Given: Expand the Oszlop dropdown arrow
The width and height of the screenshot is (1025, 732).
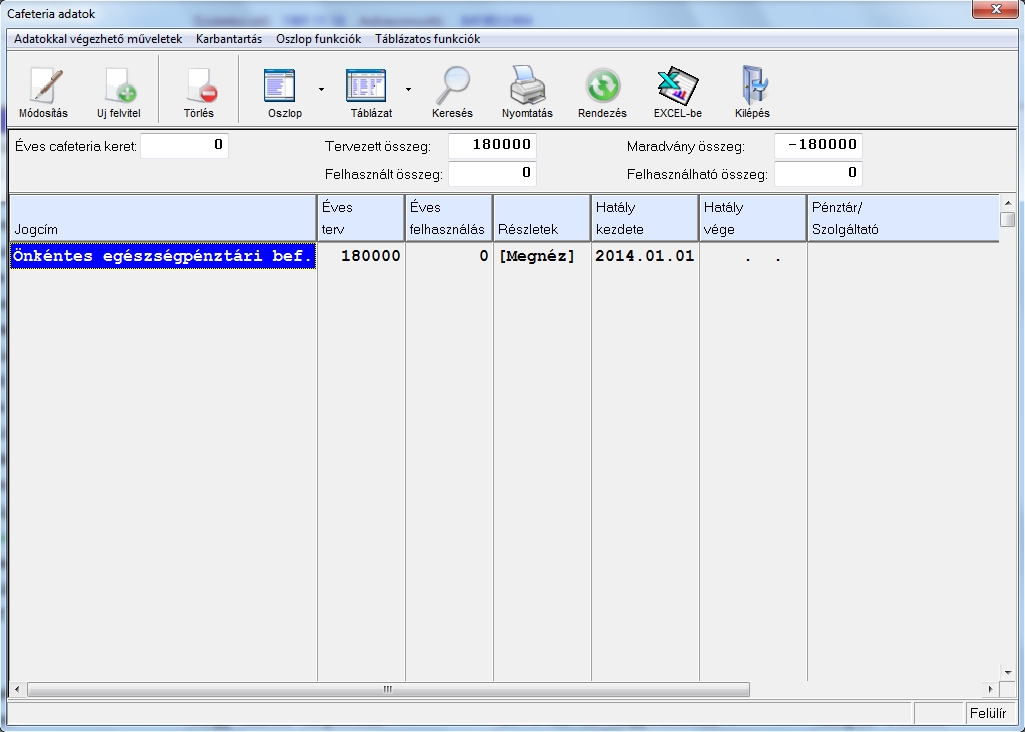Looking at the screenshot, I should pyautogui.click(x=321, y=89).
